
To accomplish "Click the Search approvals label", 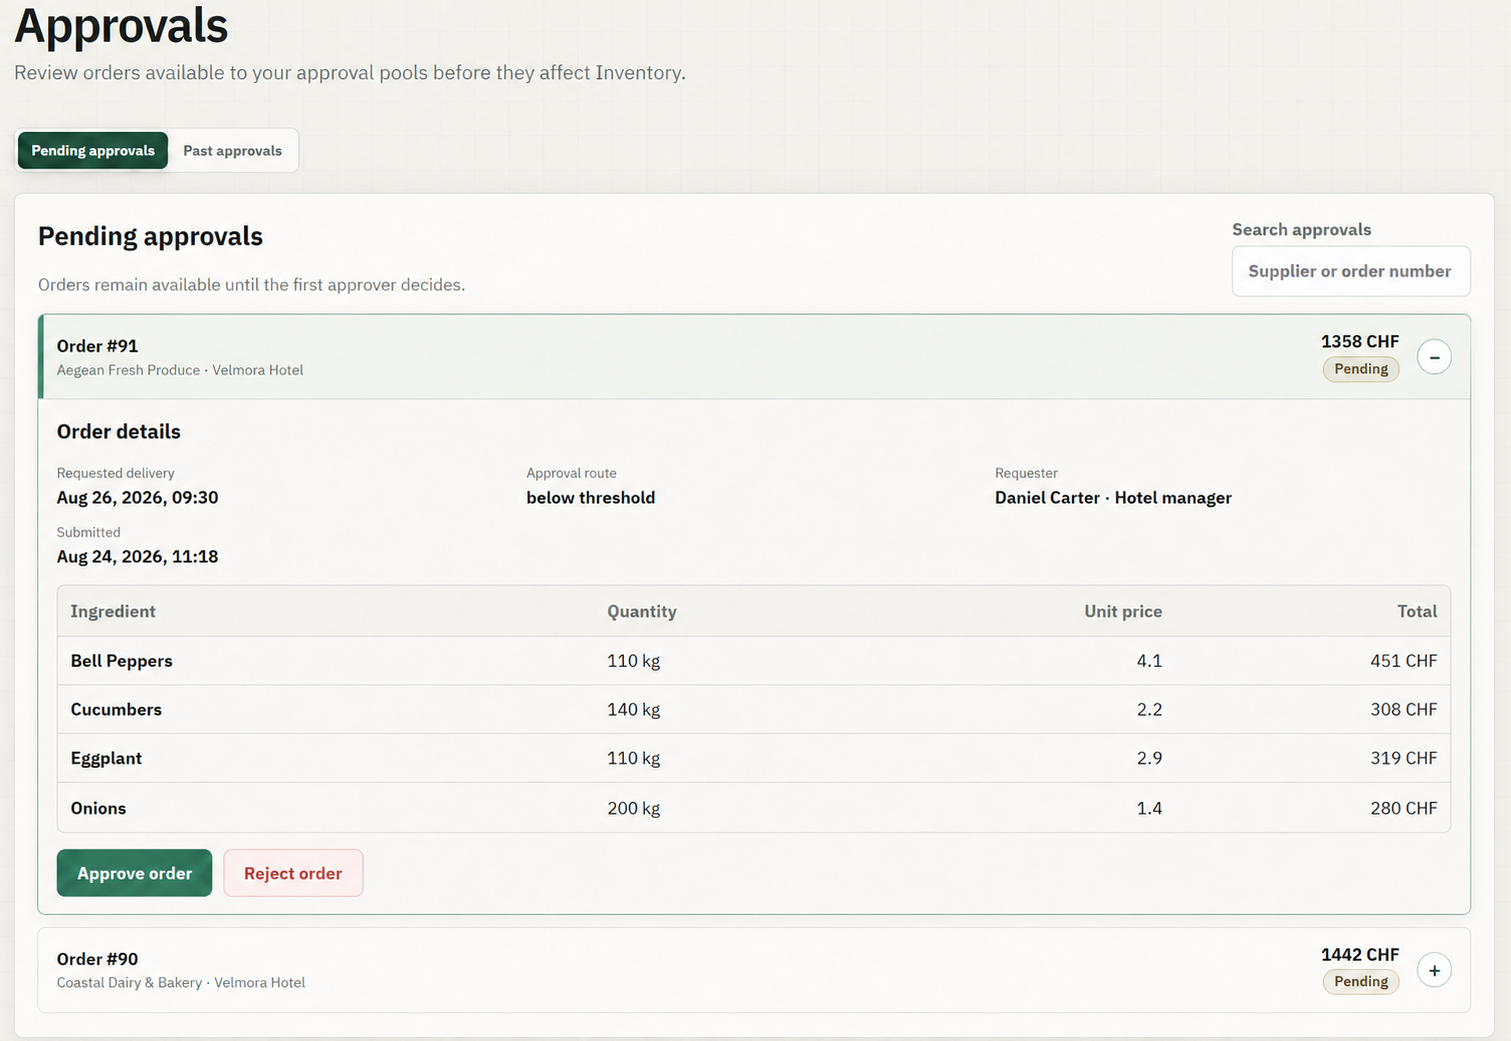I will [x=1301, y=230].
